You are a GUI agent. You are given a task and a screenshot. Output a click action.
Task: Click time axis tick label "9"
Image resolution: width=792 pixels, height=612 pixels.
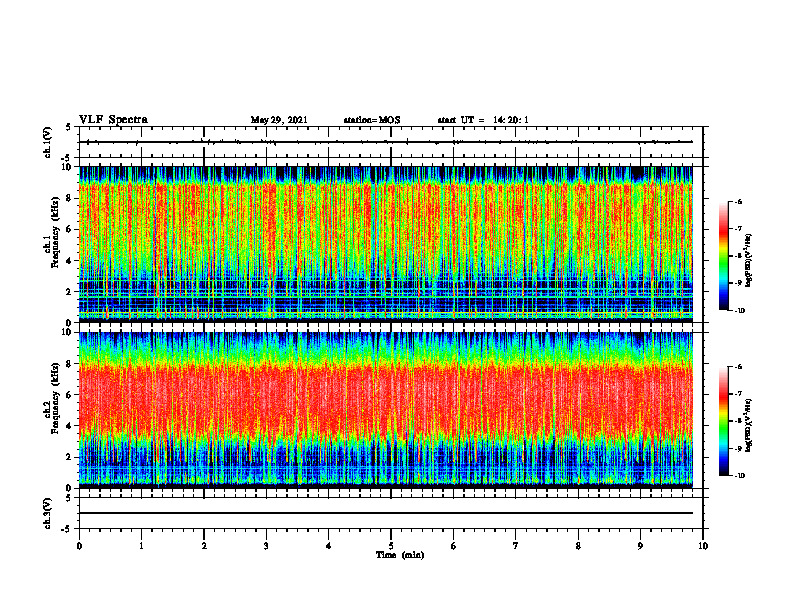pos(640,546)
